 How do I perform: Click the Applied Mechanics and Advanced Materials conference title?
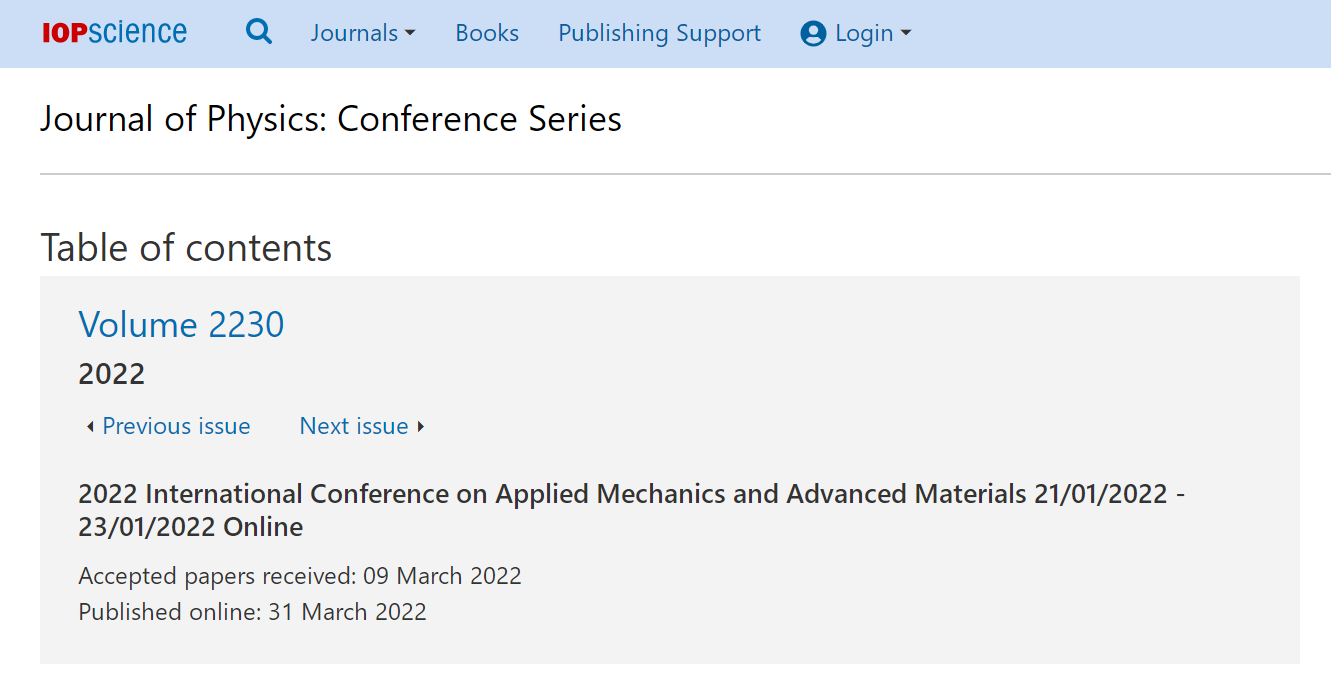[632, 510]
